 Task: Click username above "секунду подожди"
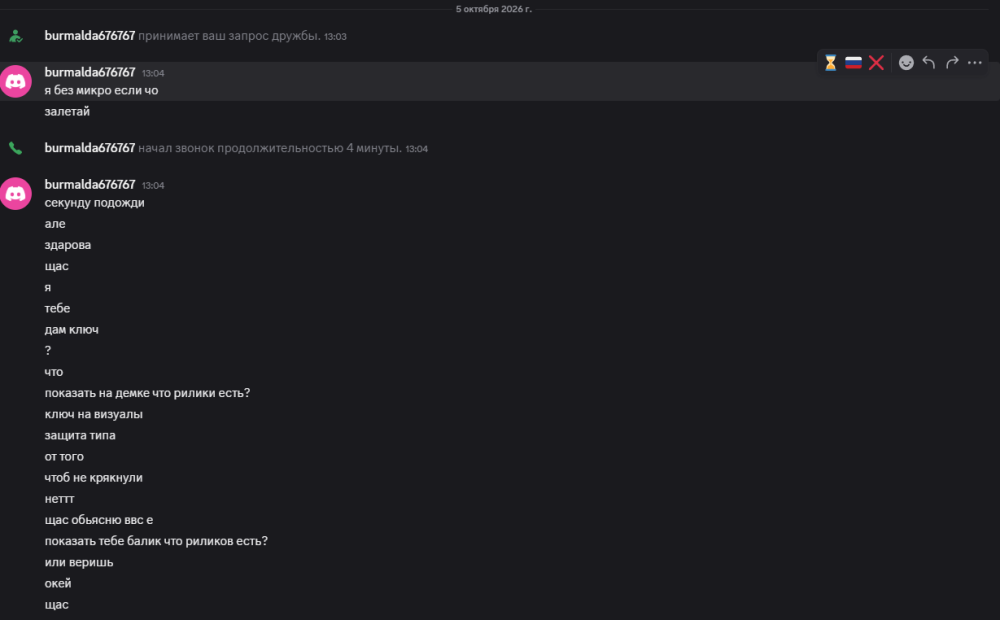coord(90,184)
